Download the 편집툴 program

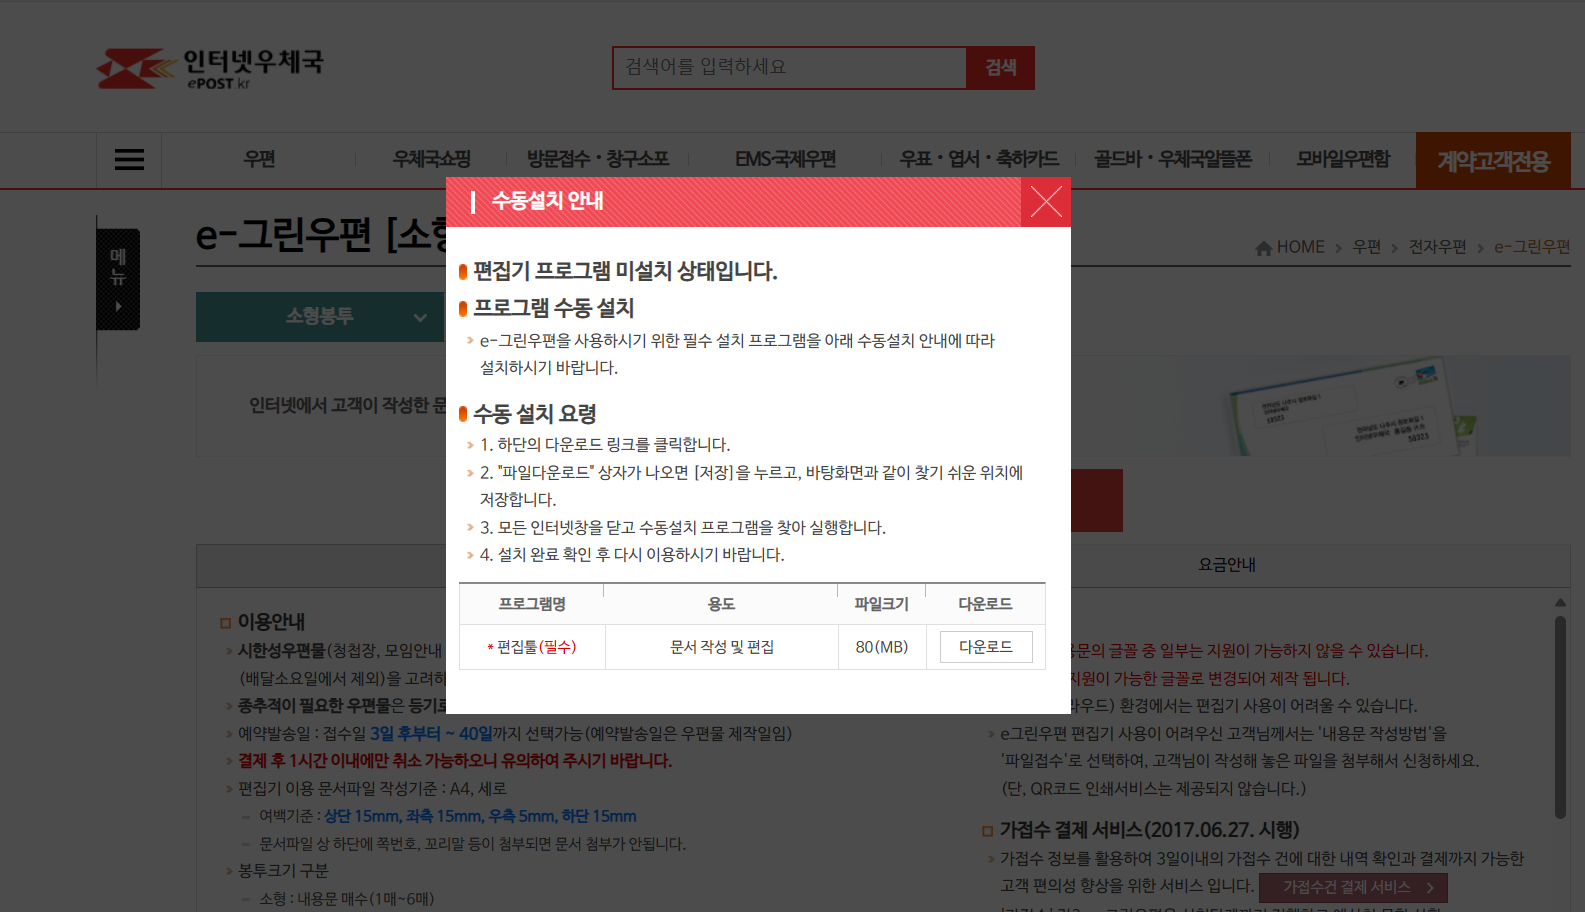click(x=986, y=647)
